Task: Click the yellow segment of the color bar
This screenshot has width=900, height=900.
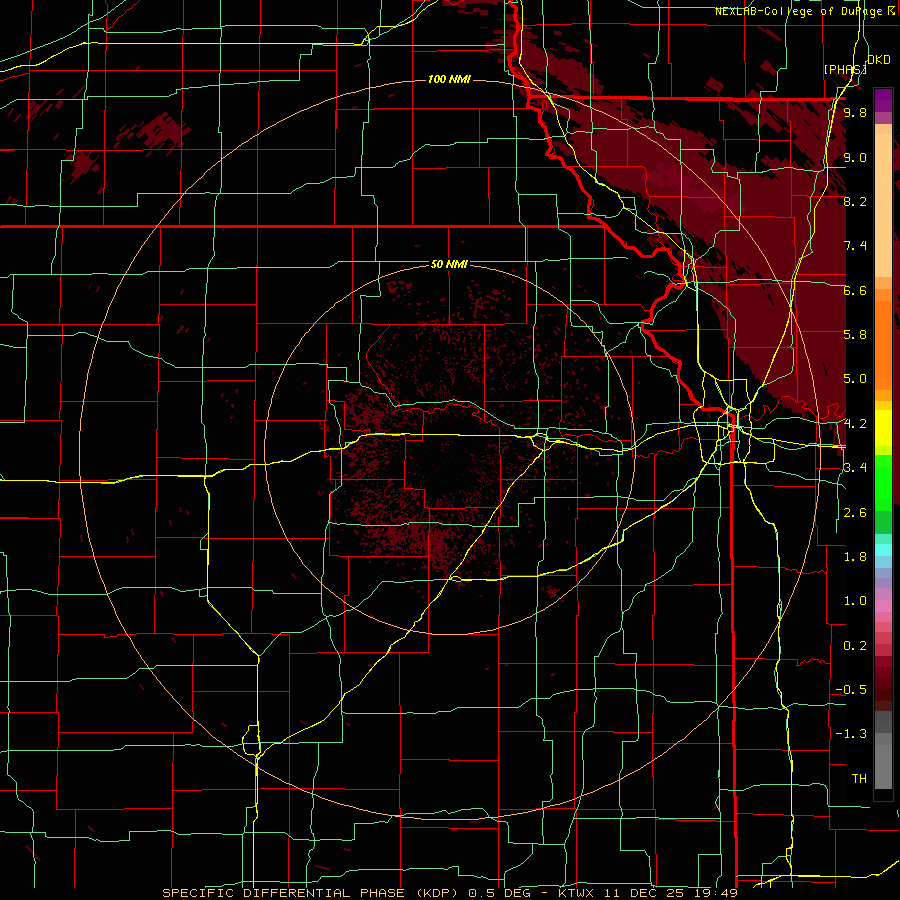Action: [x=883, y=429]
